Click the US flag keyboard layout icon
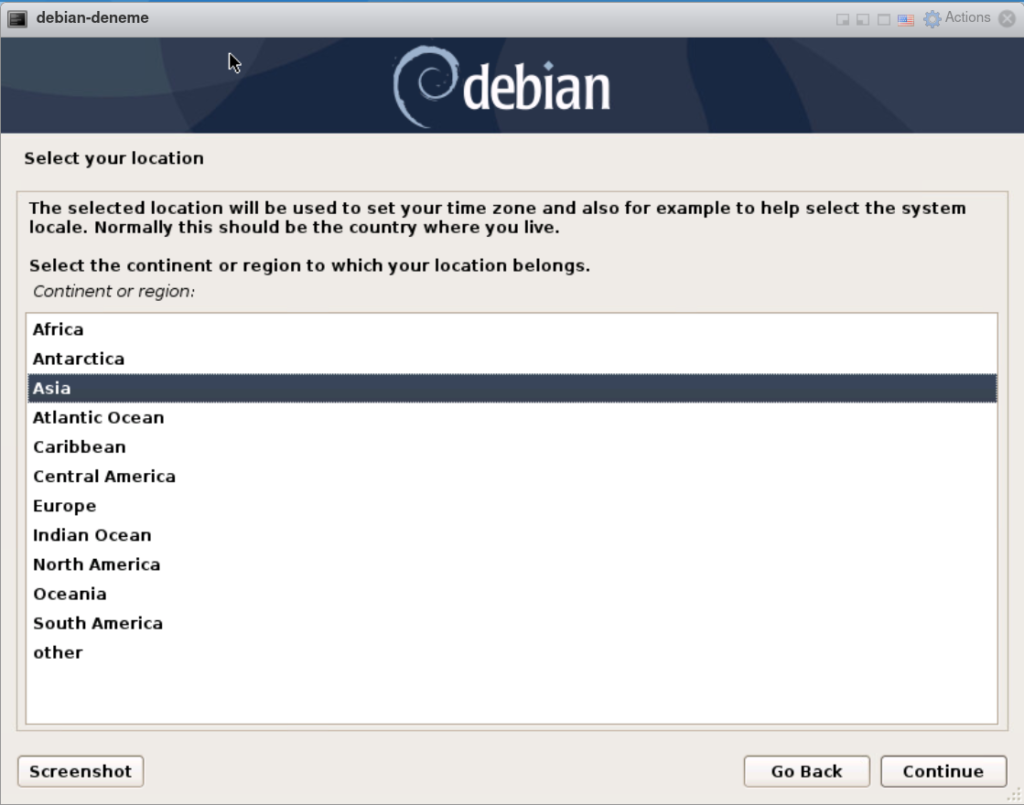 pos(905,20)
